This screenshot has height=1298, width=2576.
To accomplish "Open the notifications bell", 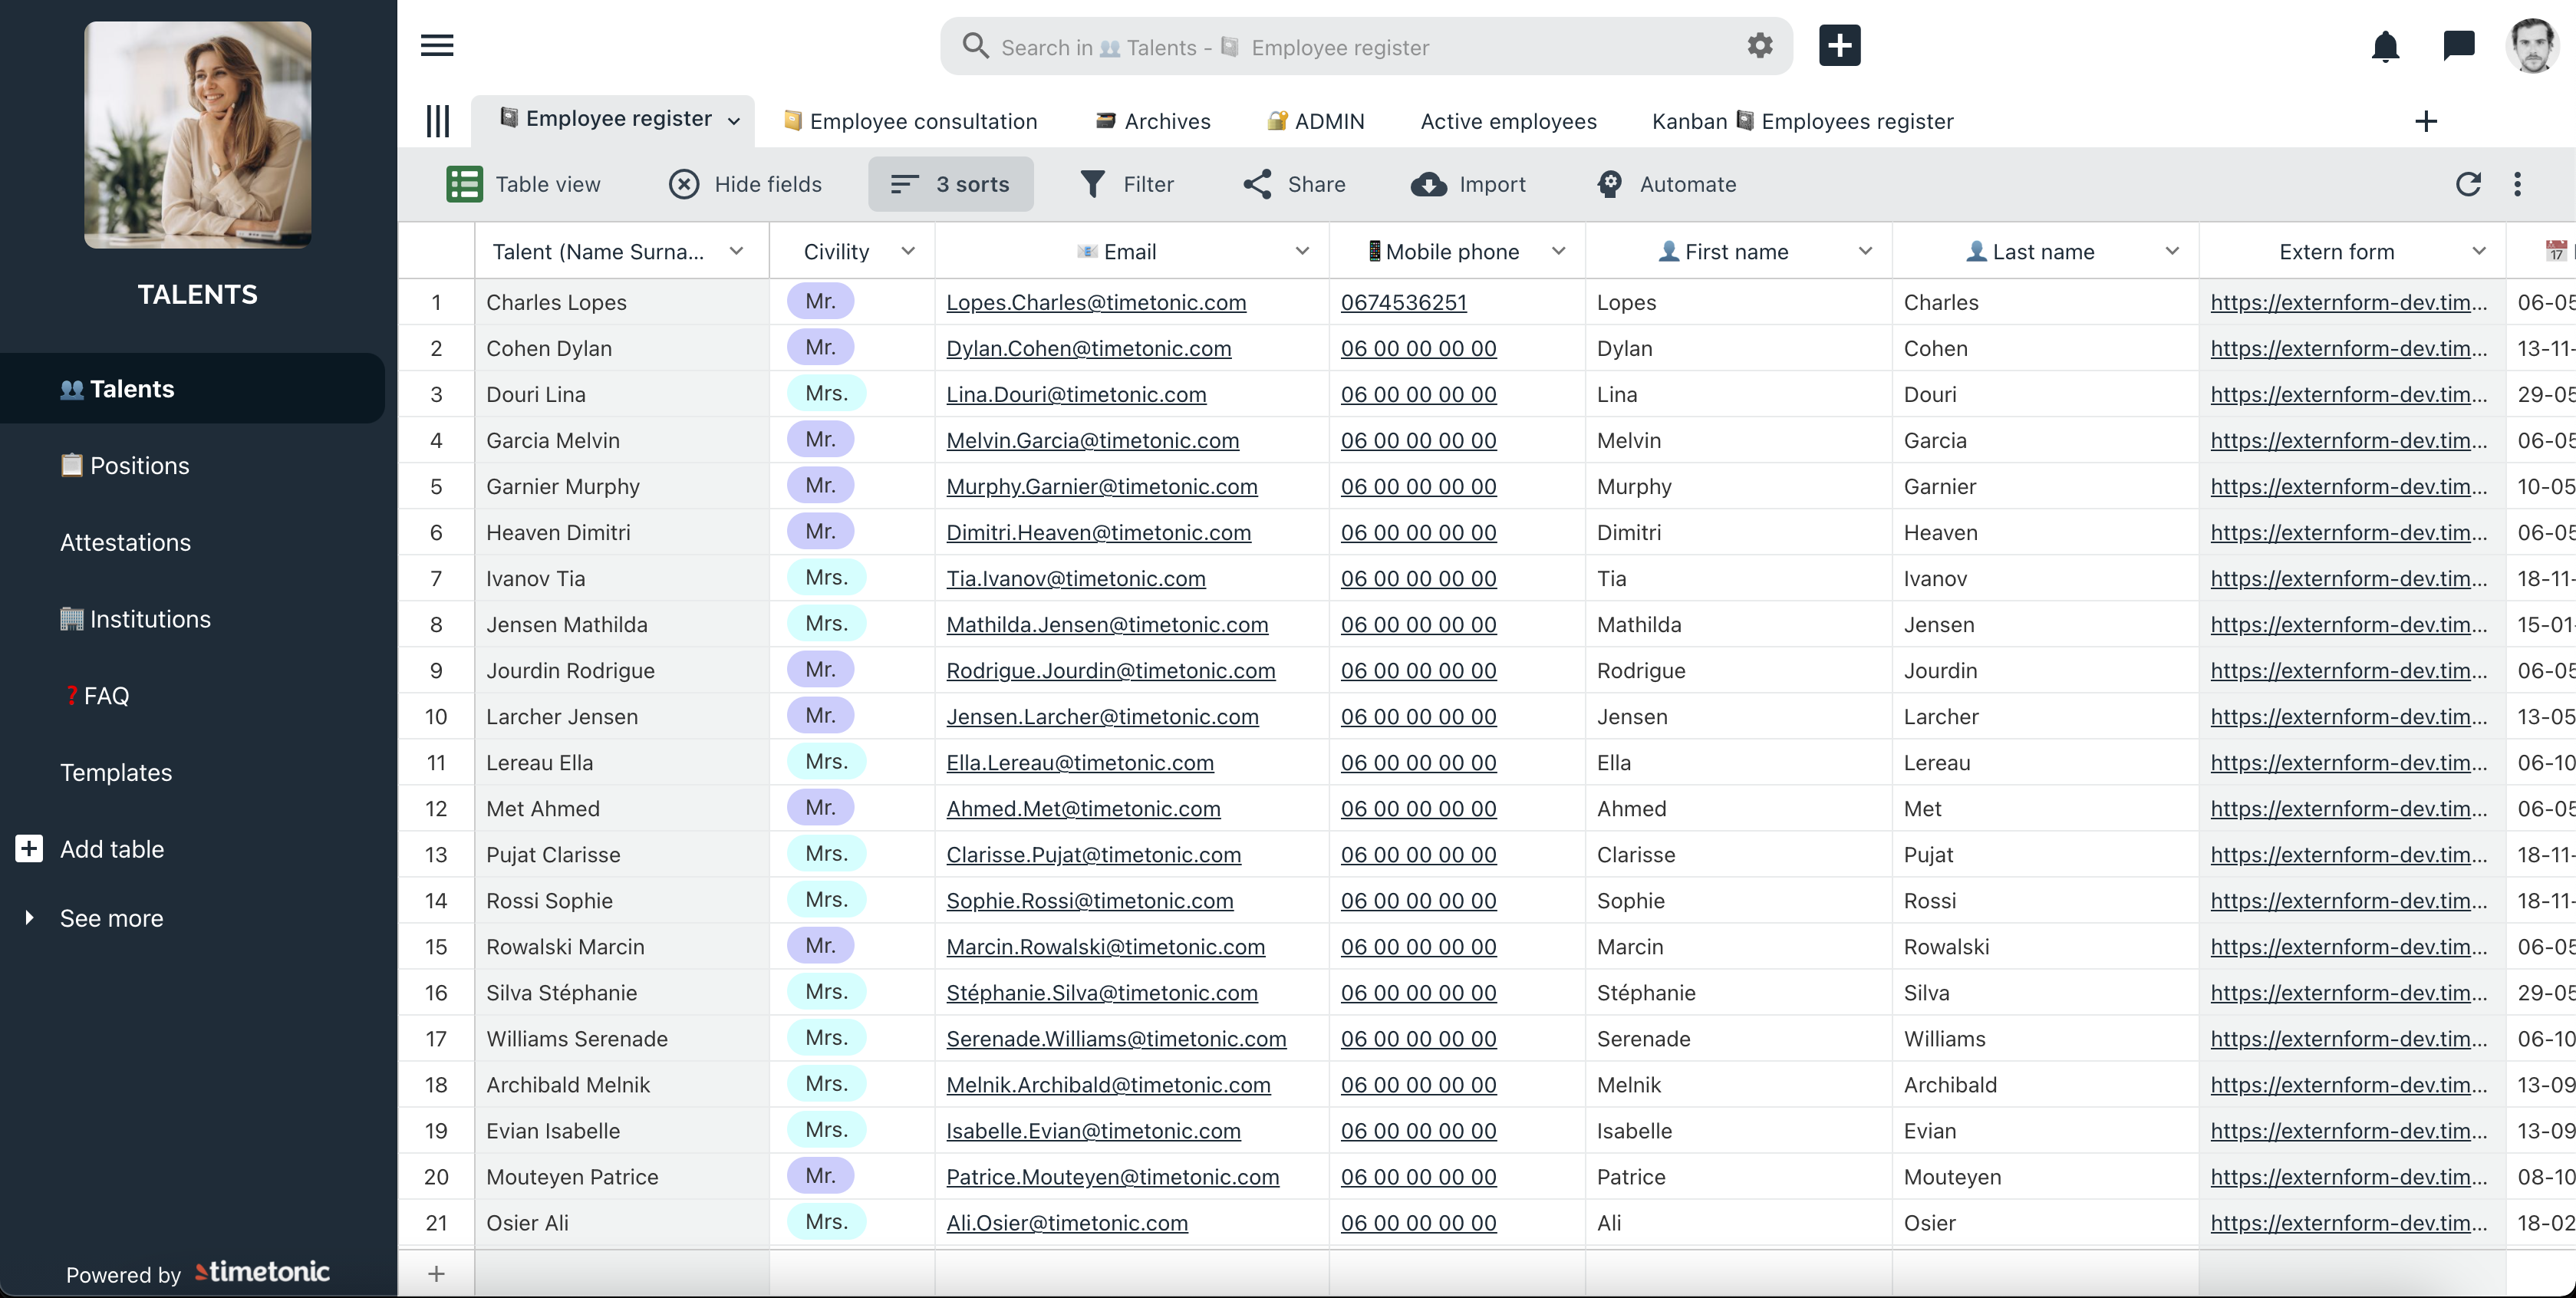I will 2385,46.
